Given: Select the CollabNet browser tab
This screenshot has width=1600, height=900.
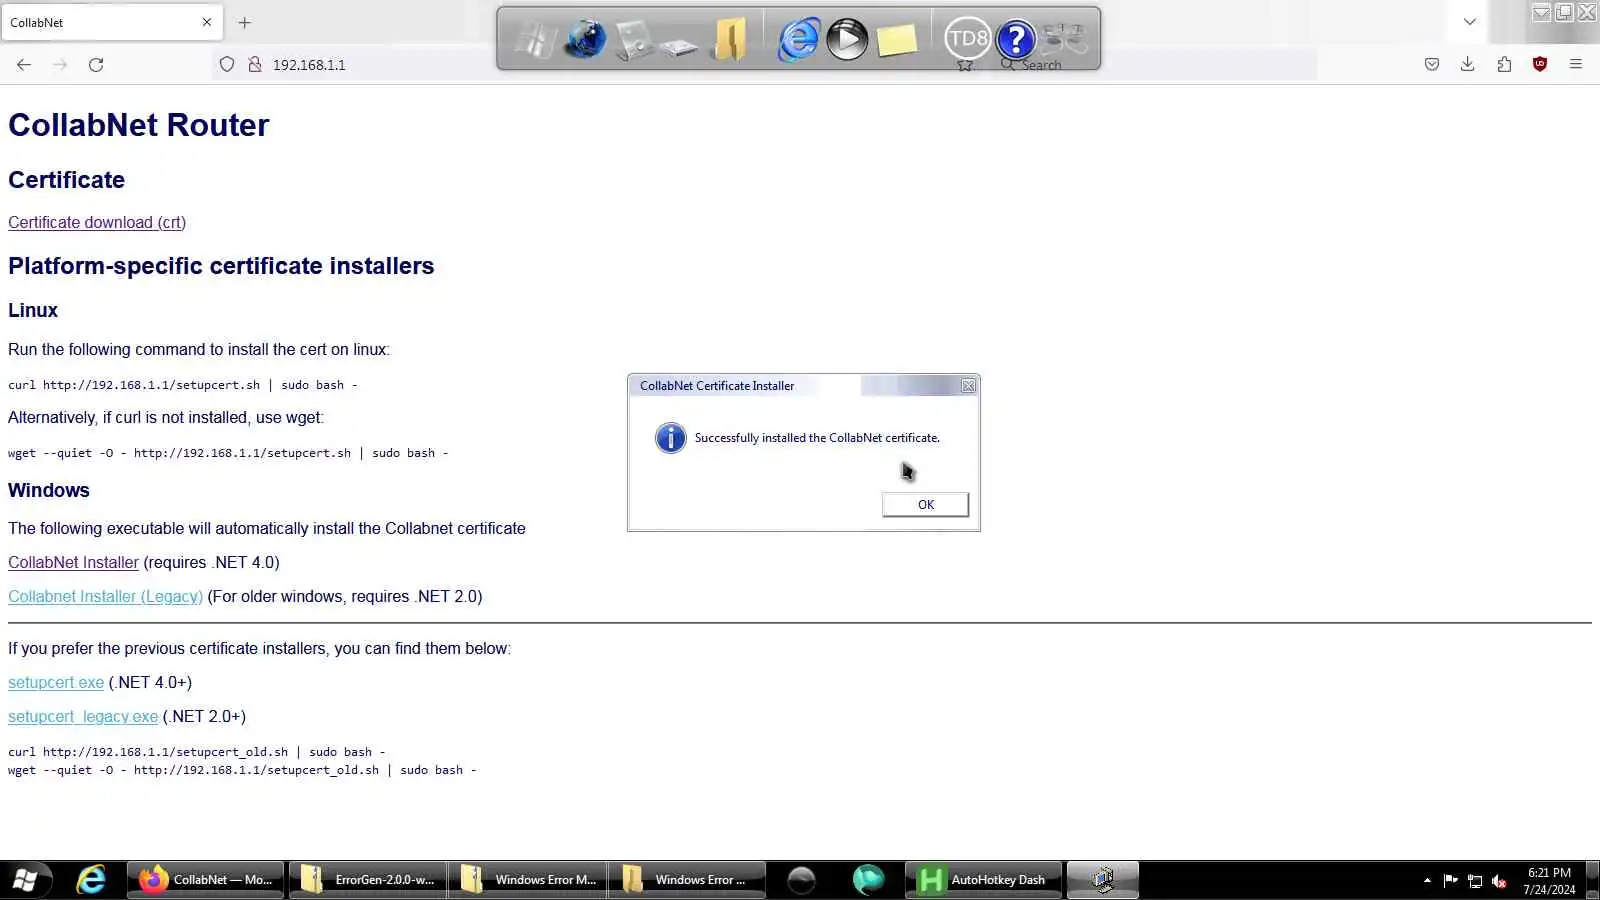Looking at the screenshot, I should click(x=112, y=22).
